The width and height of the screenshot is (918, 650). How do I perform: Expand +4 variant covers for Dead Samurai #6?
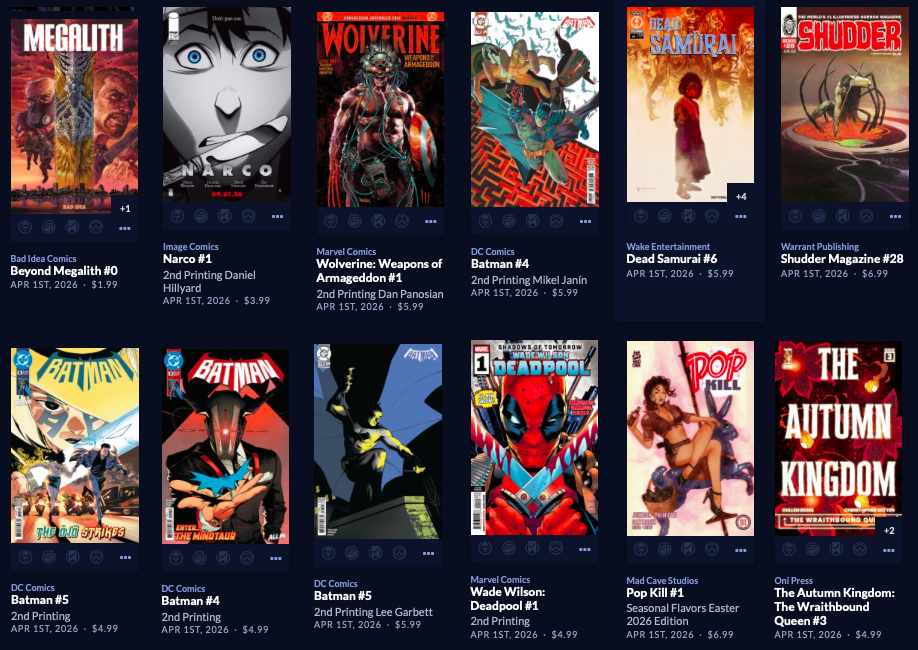741,196
